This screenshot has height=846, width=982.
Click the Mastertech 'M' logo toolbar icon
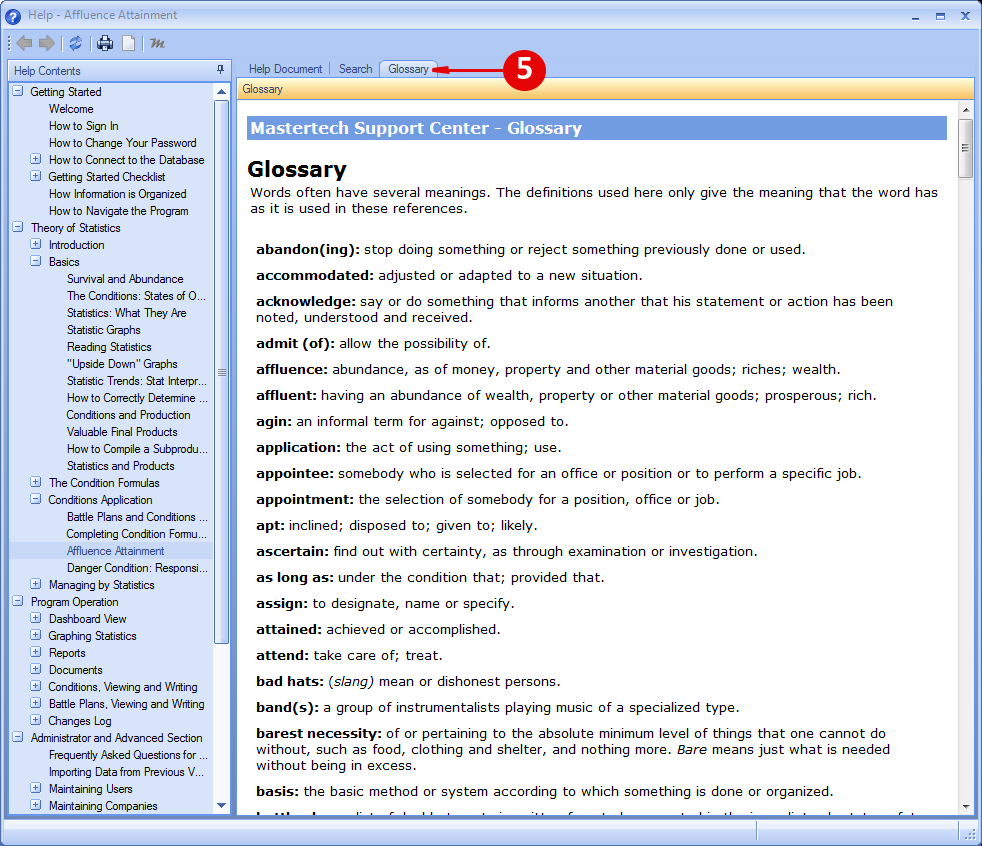point(157,43)
